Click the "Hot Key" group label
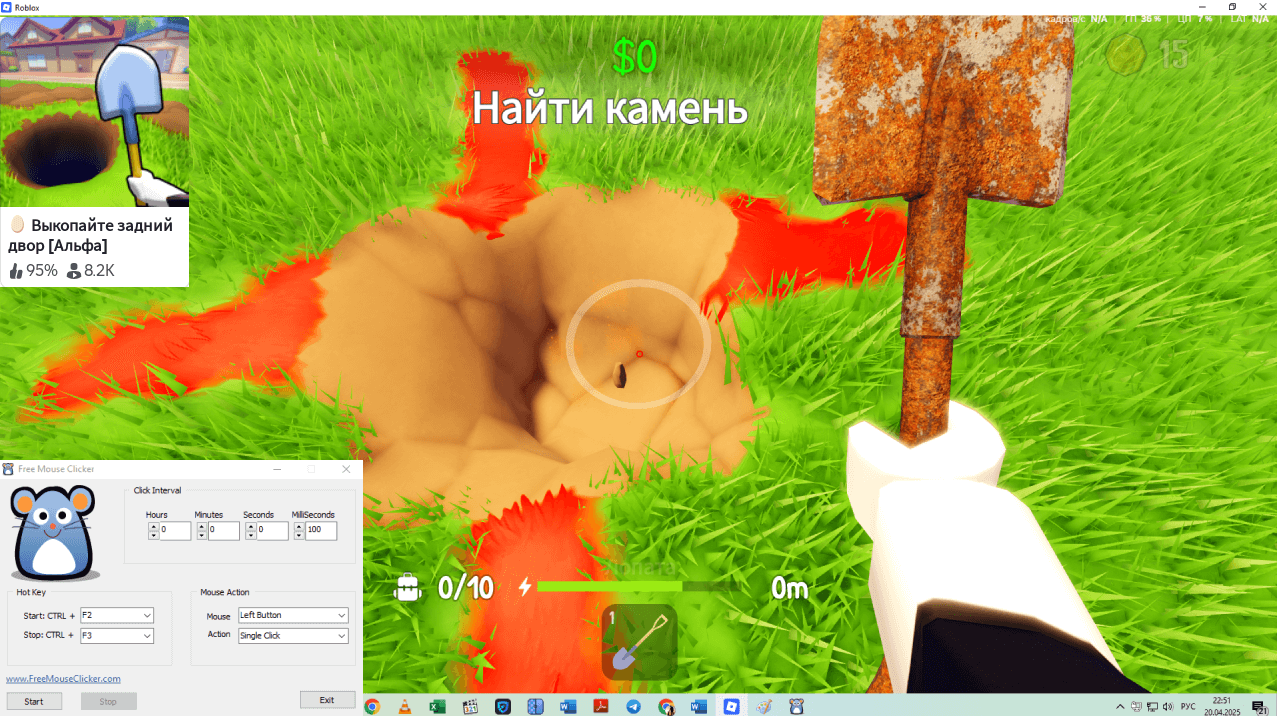The height and width of the screenshot is (716, 1277). pyautogui.click(x=30, y=592)
